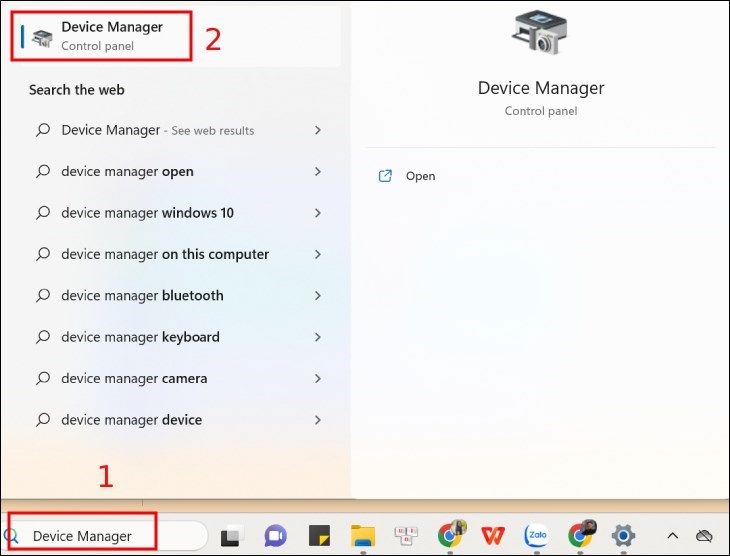
Task: Select 'device manager device' suggestion
Action: [179, 420]
